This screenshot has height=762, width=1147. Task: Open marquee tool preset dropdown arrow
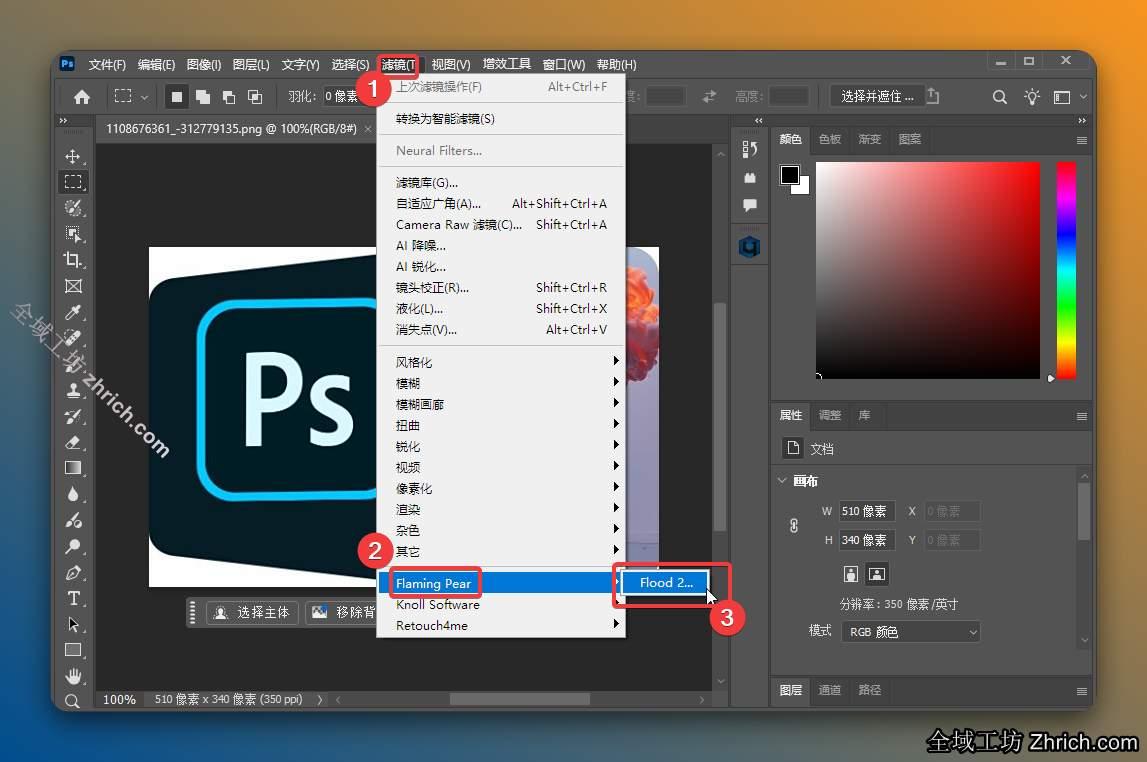tap(145, 97)
